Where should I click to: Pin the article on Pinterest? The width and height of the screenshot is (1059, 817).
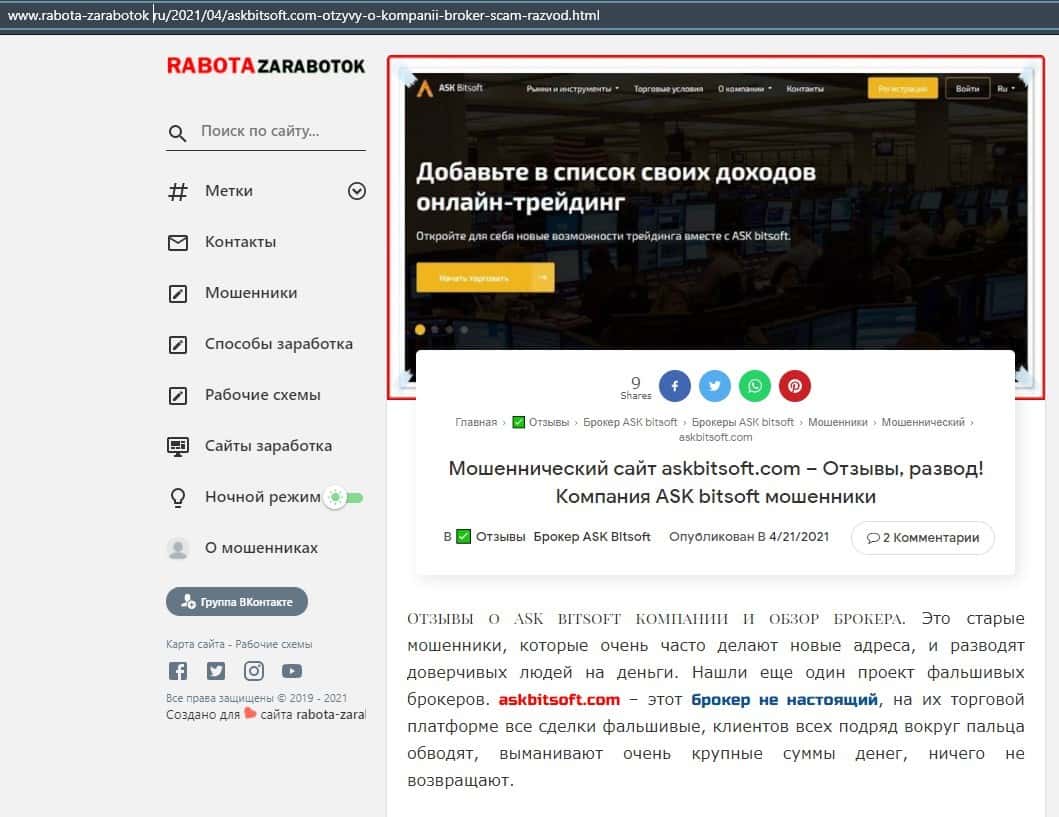pos(795,386)
